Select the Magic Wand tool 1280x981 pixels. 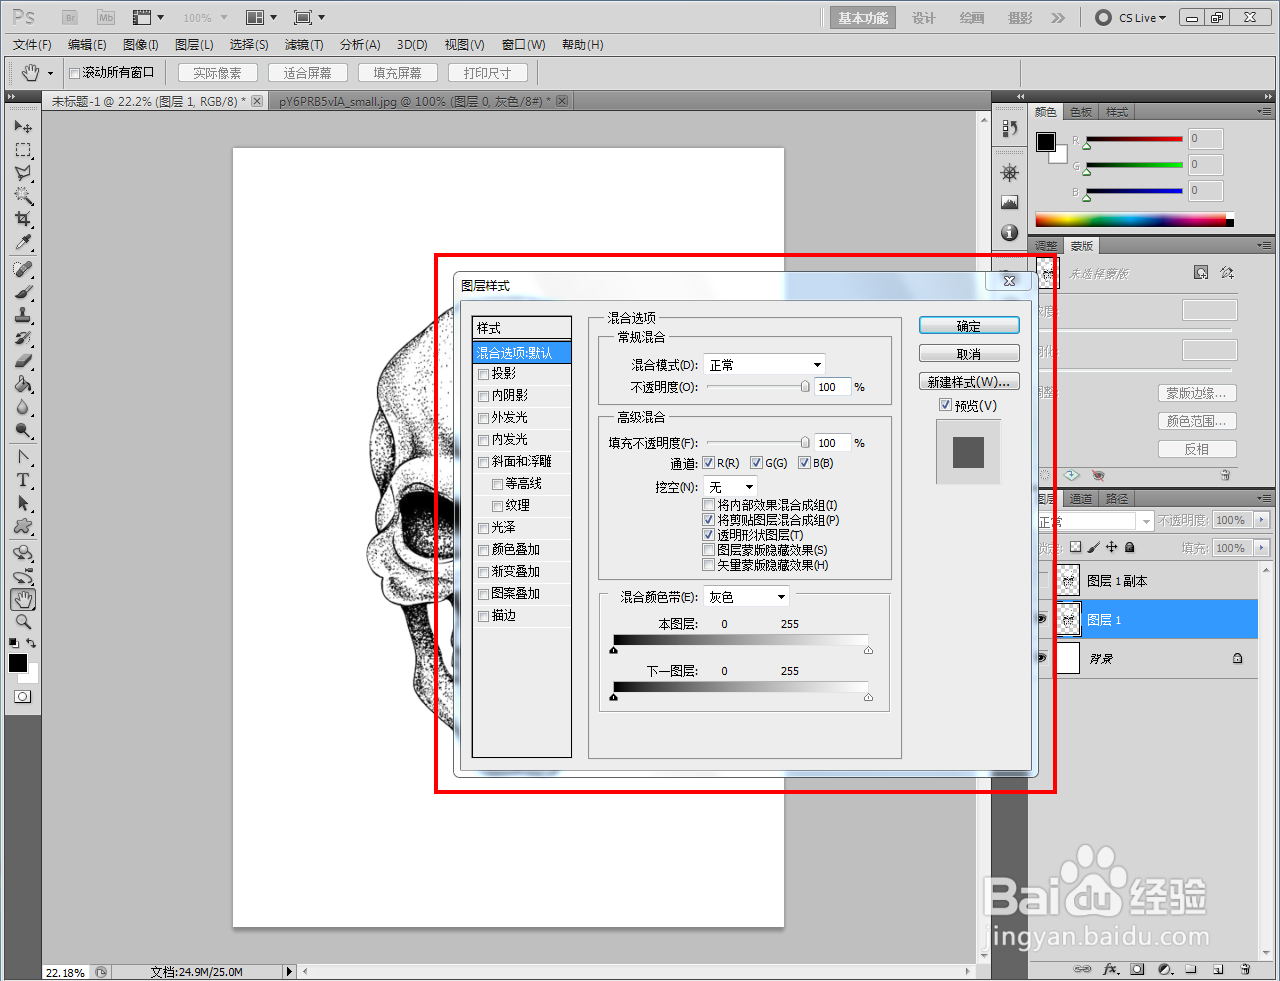coord(23,196)
